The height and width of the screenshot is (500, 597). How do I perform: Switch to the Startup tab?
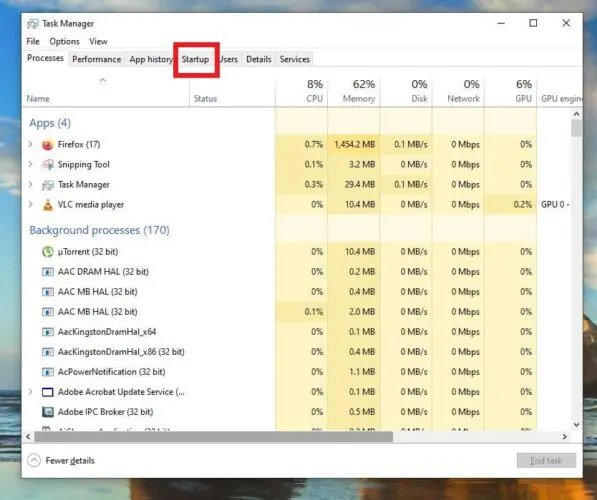point(195,59)
